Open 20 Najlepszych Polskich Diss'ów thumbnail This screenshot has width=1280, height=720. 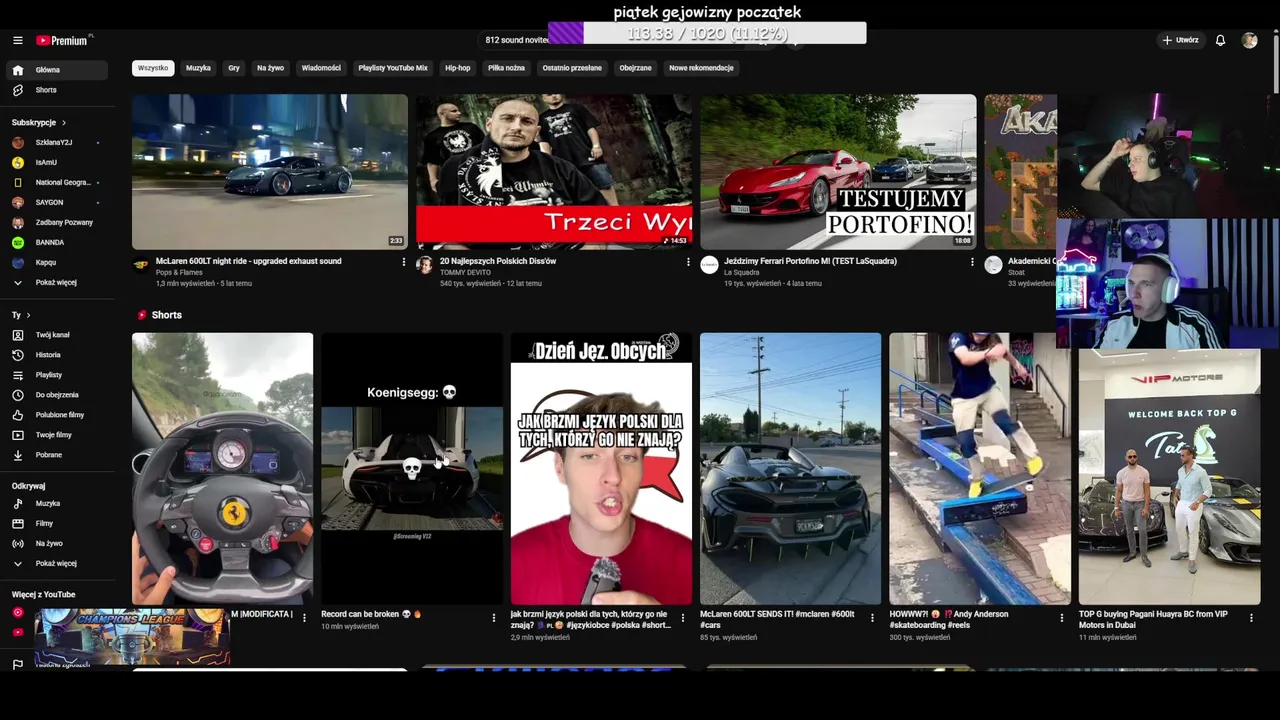(x=554, y=171)
